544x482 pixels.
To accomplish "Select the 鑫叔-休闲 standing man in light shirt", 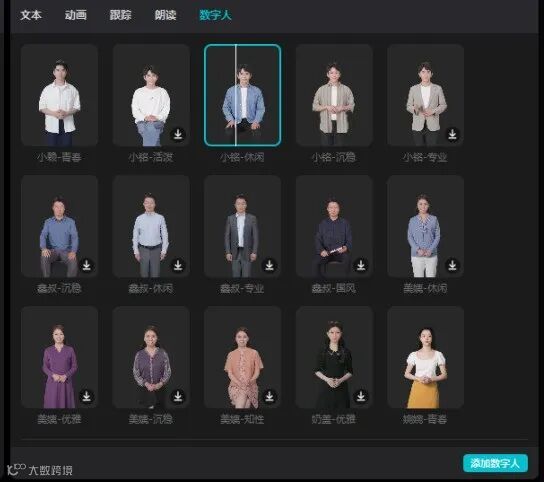I will tap(151, 226).
